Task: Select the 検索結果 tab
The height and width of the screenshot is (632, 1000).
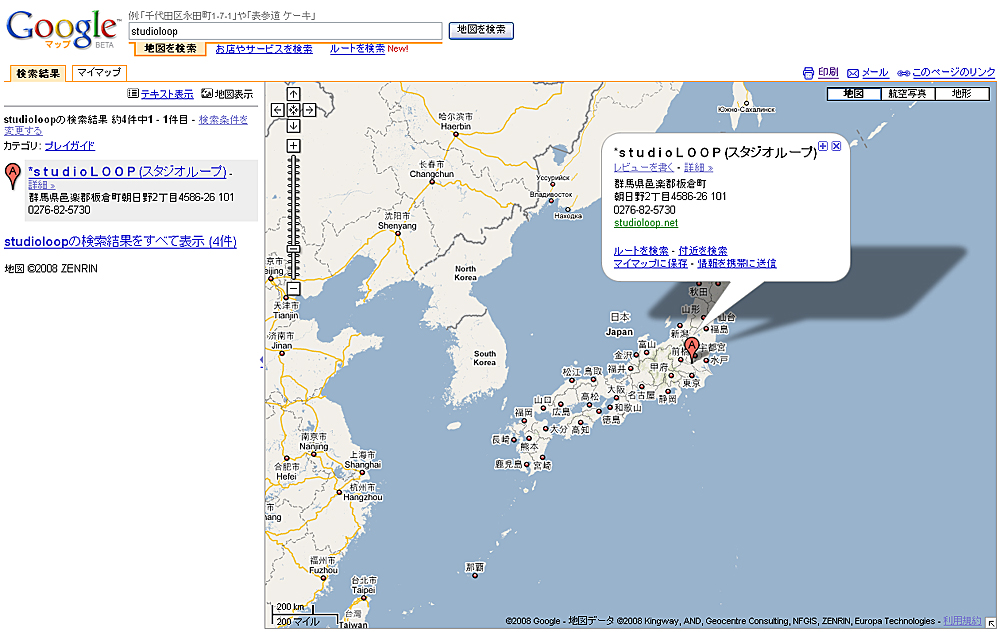Action: pyautogui.click(x=38, y=73)
